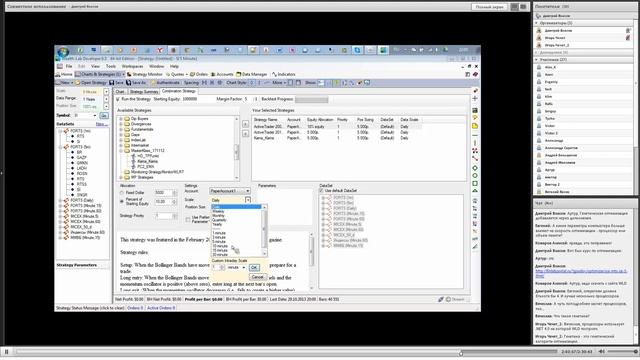Collapse the Организаторы participants group
640x360 pixels.
tap(537, 23)
